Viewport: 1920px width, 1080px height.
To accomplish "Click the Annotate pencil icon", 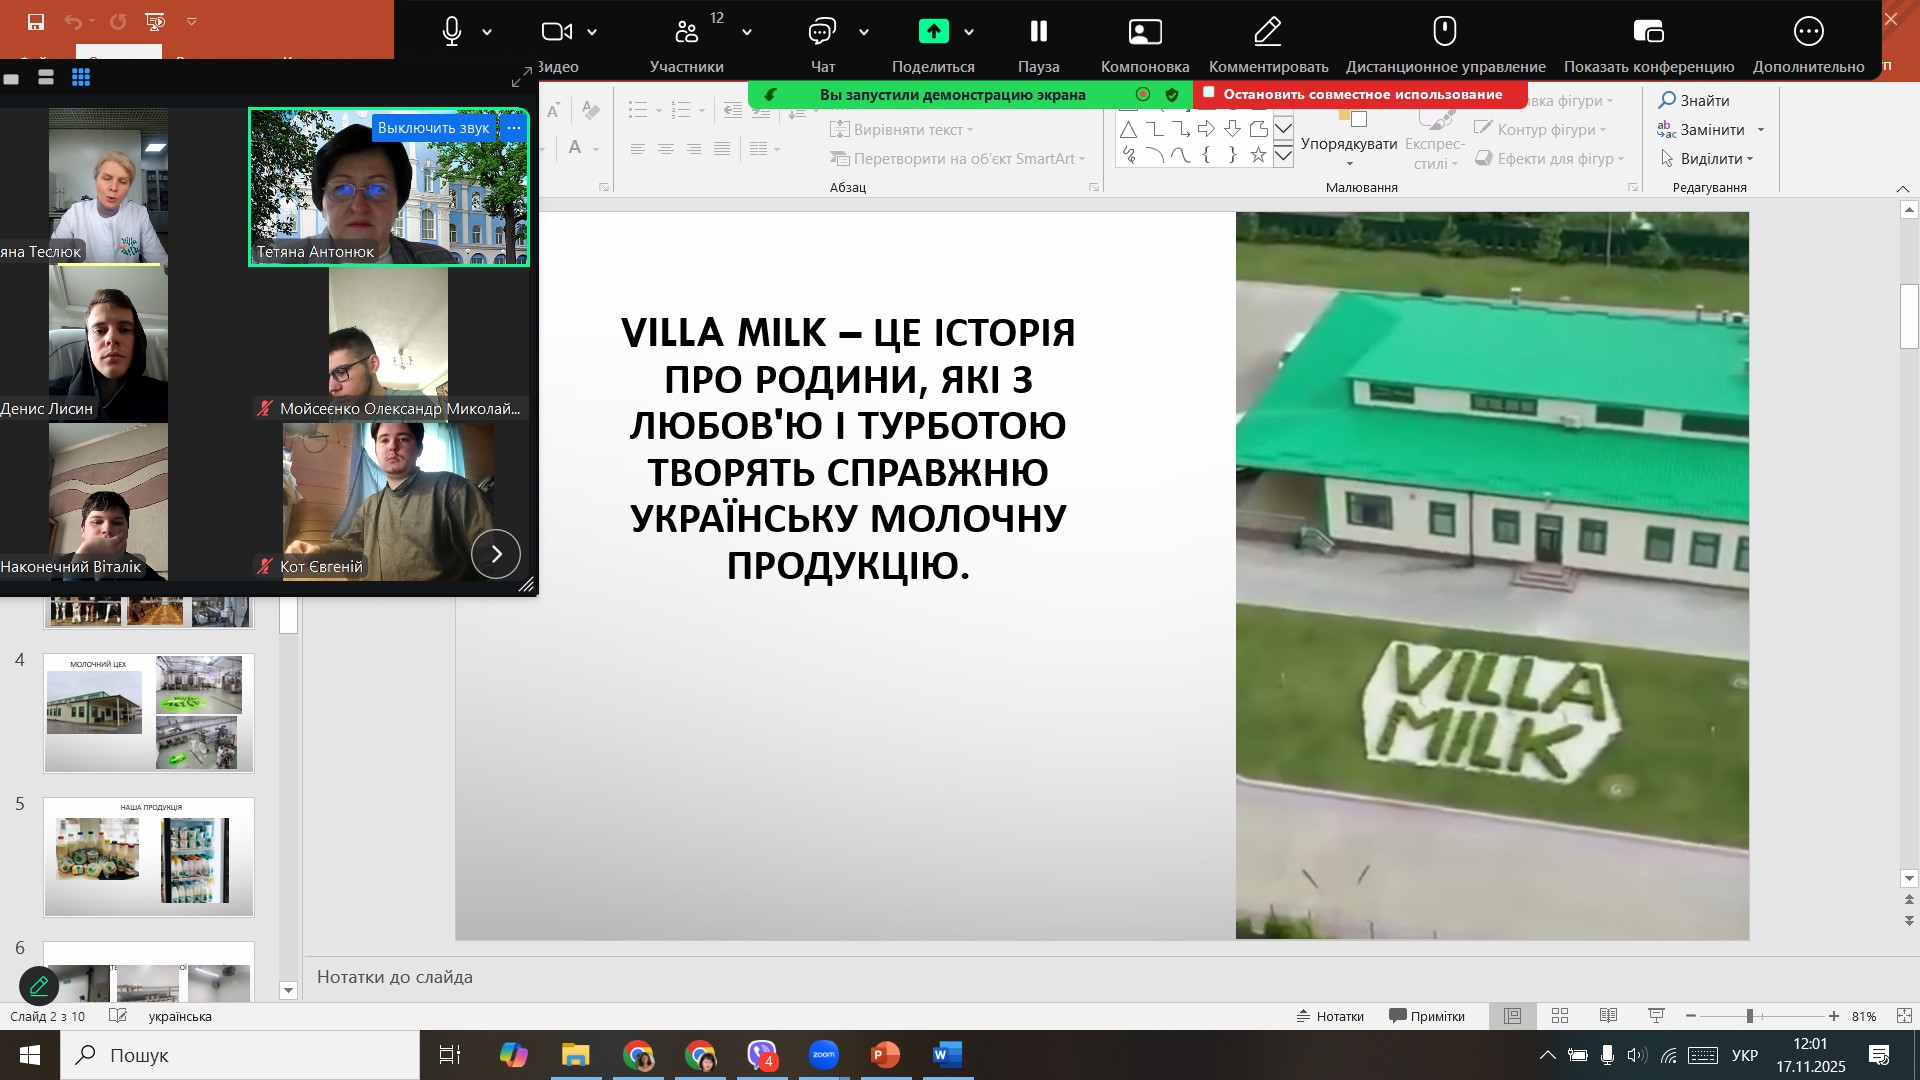I will tap(1268, 32).
